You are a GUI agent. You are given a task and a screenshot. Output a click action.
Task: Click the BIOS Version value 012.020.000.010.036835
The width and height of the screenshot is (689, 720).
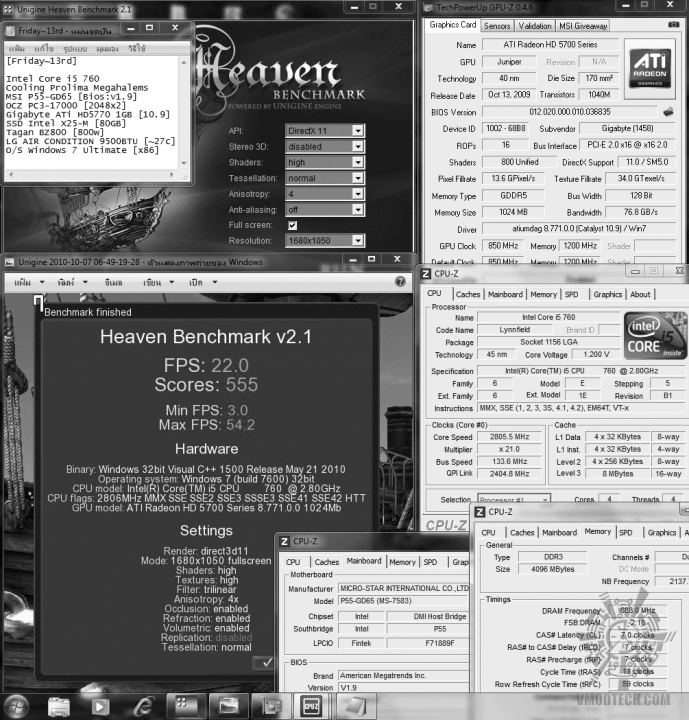[570, 112]
